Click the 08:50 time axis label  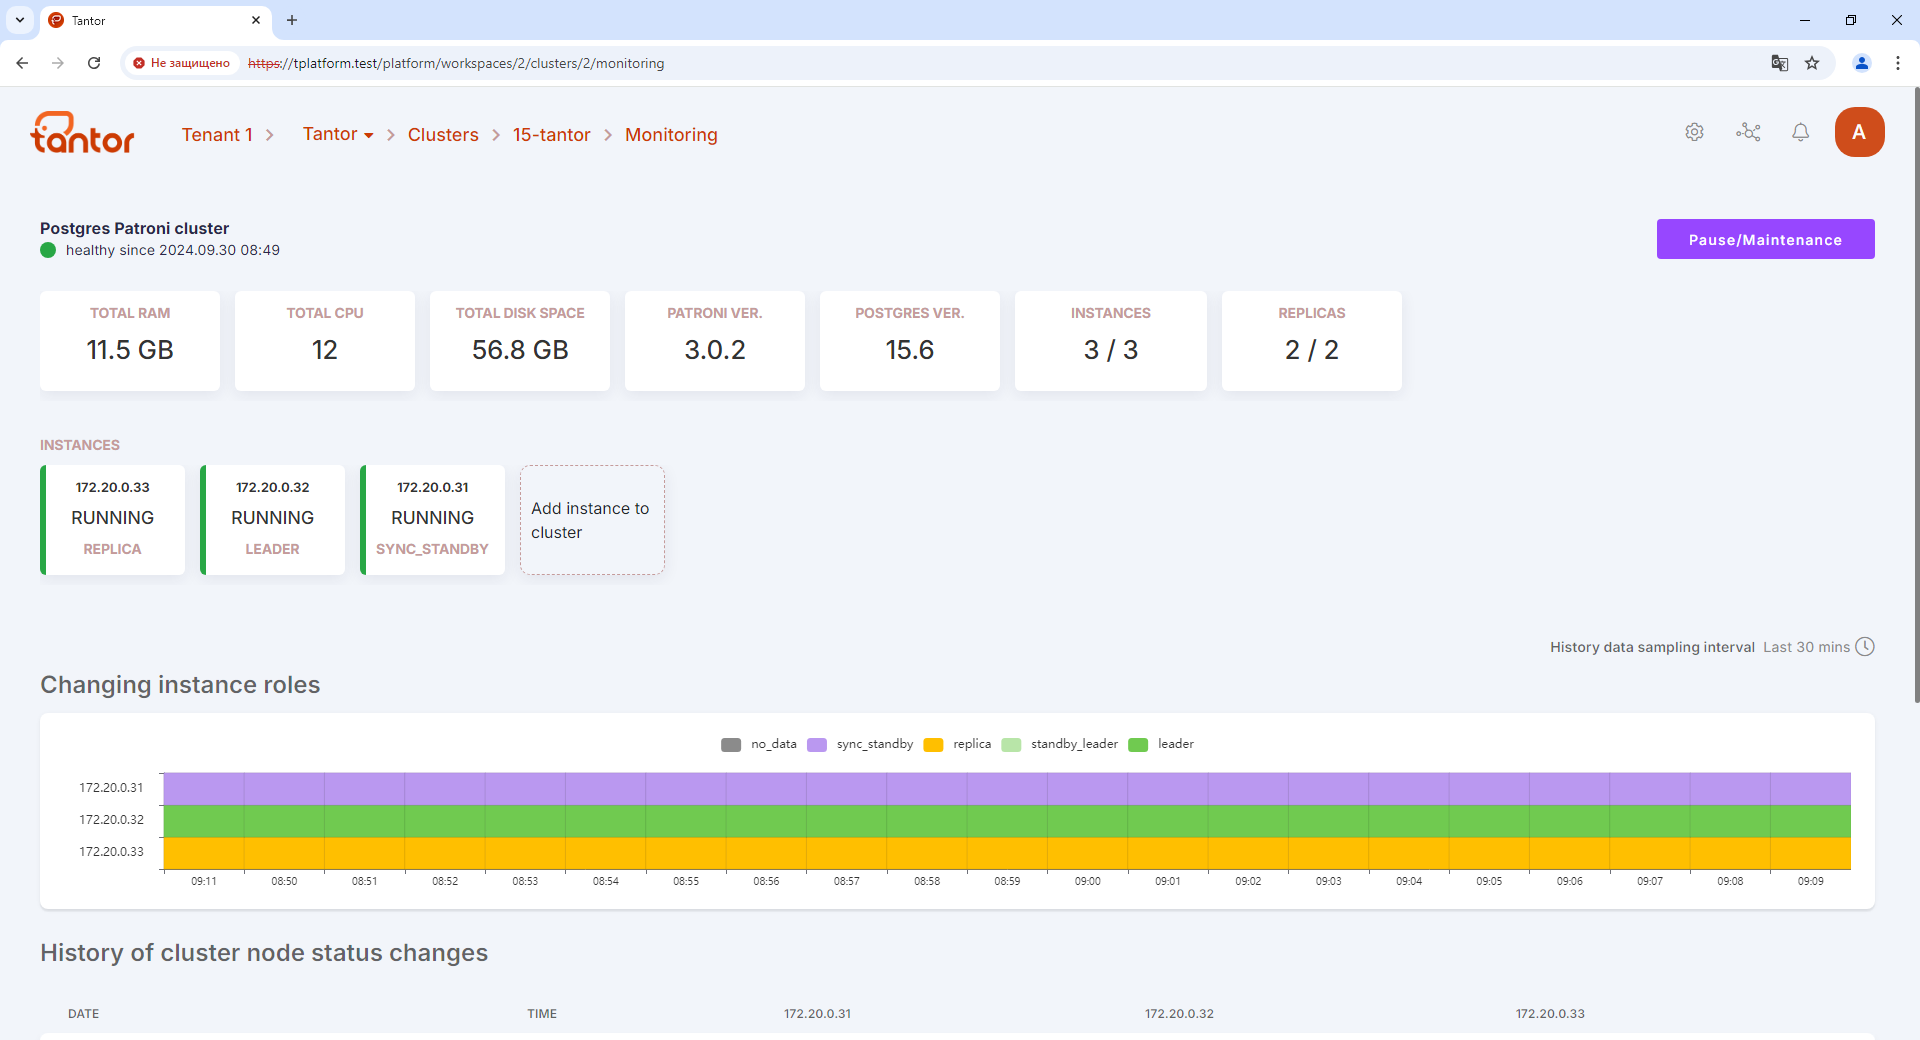click(284, 881)
